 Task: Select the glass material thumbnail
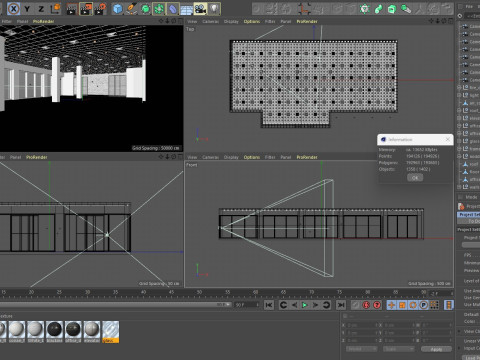[x=110, y=332]
